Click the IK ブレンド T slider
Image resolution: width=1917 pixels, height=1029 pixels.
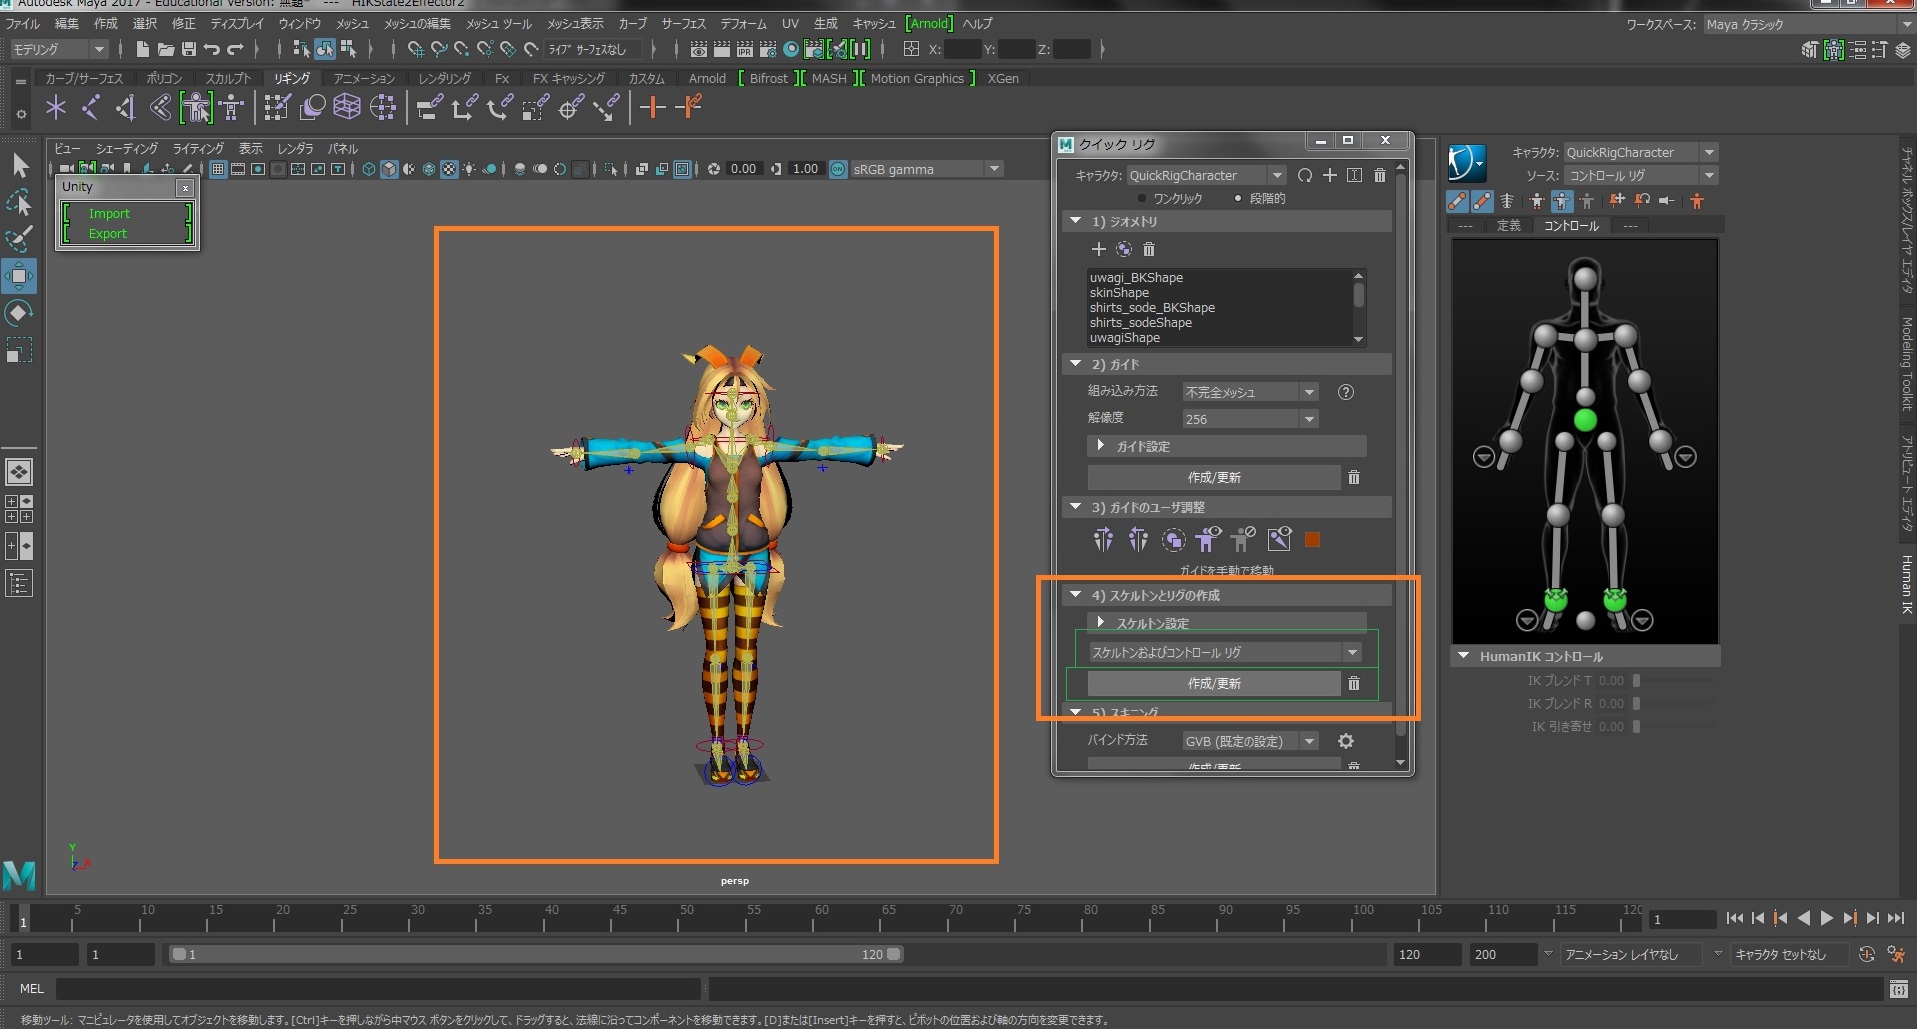[1638, 680]
